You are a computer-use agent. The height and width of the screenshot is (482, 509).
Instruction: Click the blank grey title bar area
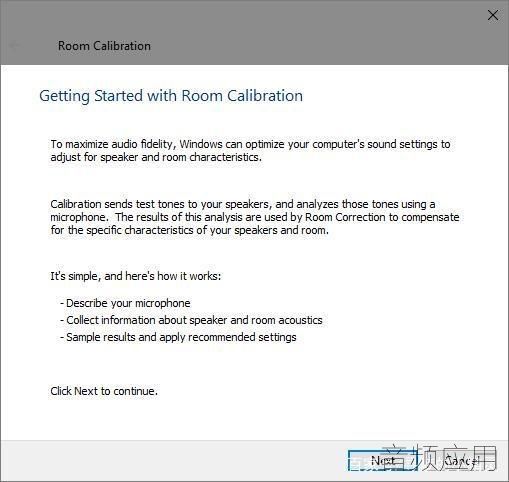coord(300,33)
